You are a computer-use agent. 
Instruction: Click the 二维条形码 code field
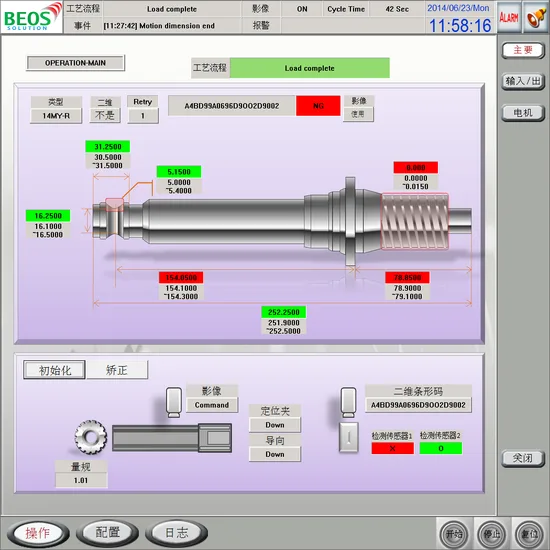coord(418,405)
